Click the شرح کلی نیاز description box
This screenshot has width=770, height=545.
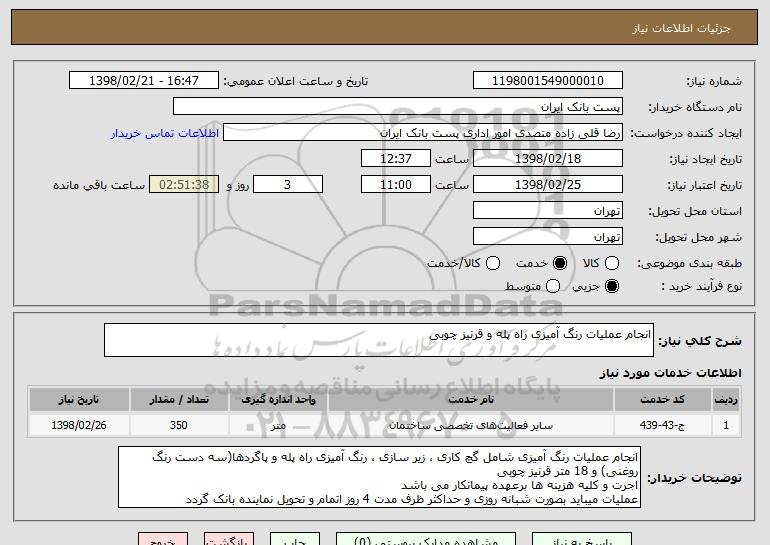tap(379, 340)
